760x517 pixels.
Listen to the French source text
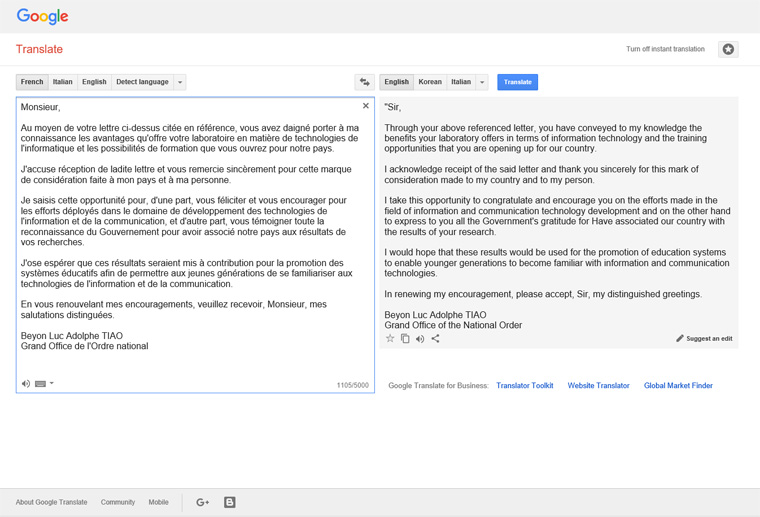[x=26, y=383]
